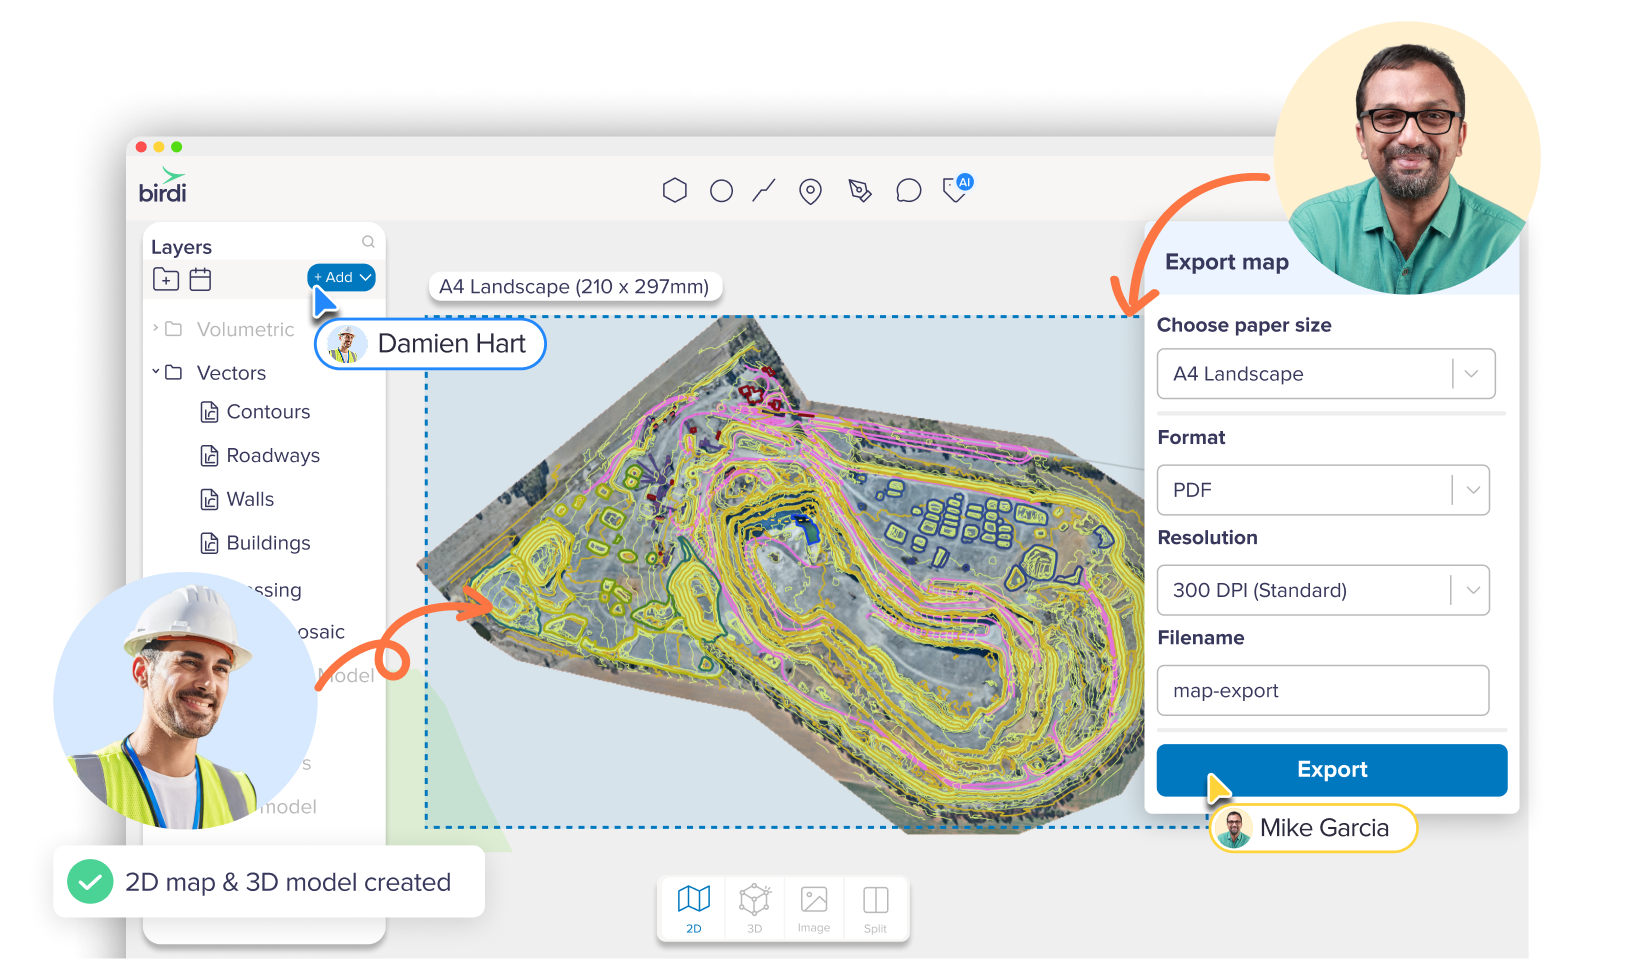Create a new layer folder
The image size is (1649, 959).
(x=166, y=280)
